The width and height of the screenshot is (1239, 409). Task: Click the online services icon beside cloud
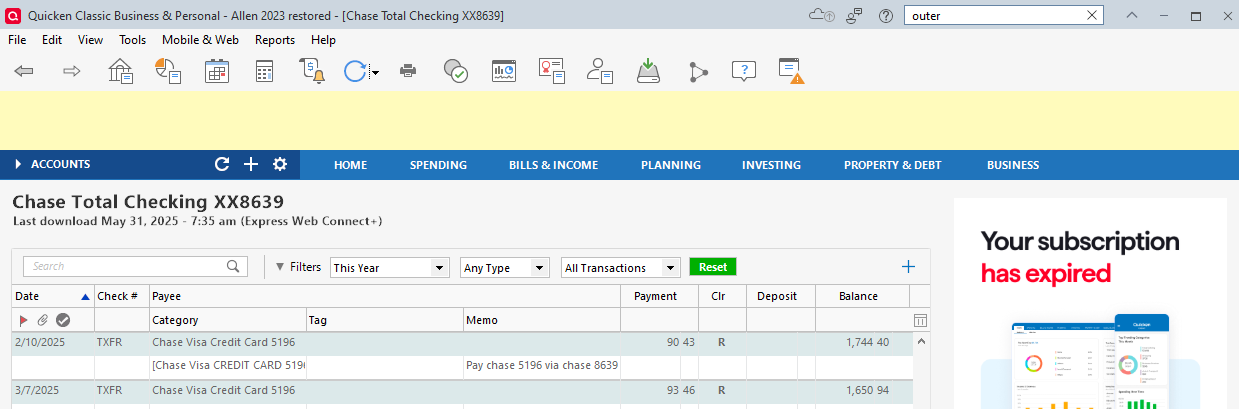click(x=854, y=15)
